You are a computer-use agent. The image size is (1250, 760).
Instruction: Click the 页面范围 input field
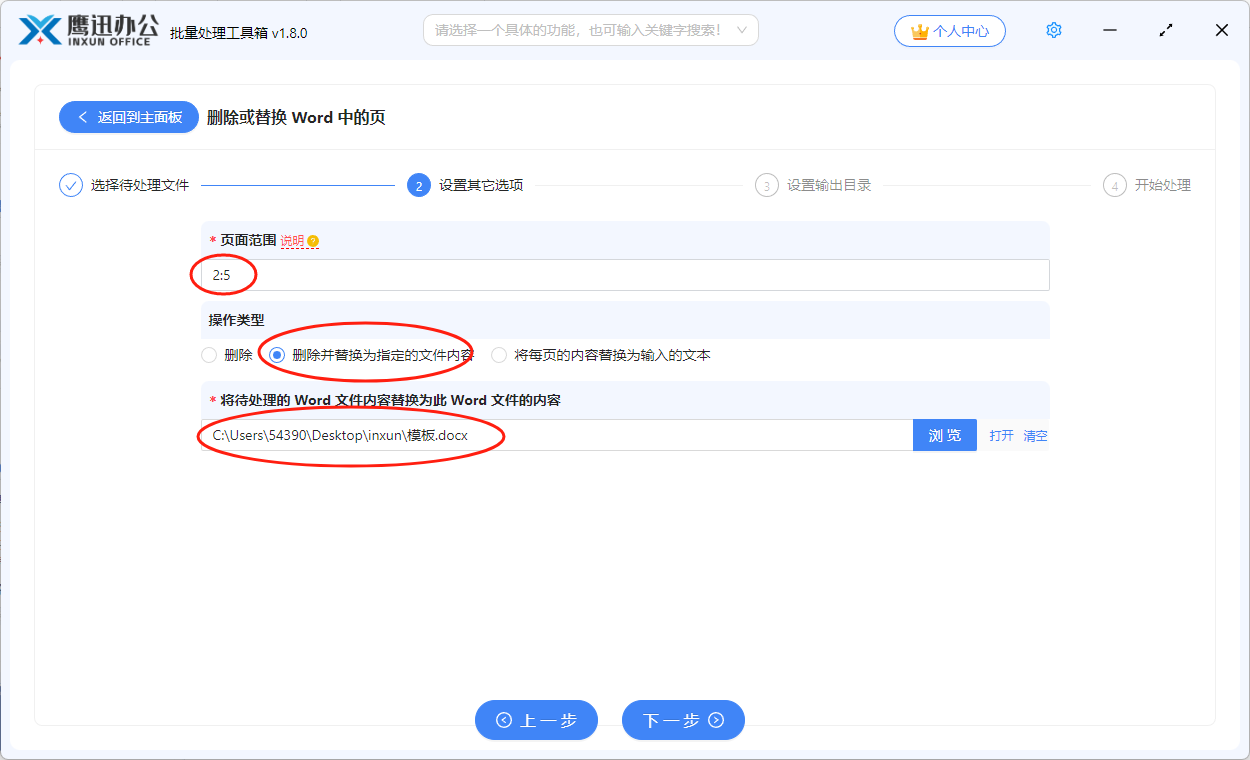click(x=625, y=275)
